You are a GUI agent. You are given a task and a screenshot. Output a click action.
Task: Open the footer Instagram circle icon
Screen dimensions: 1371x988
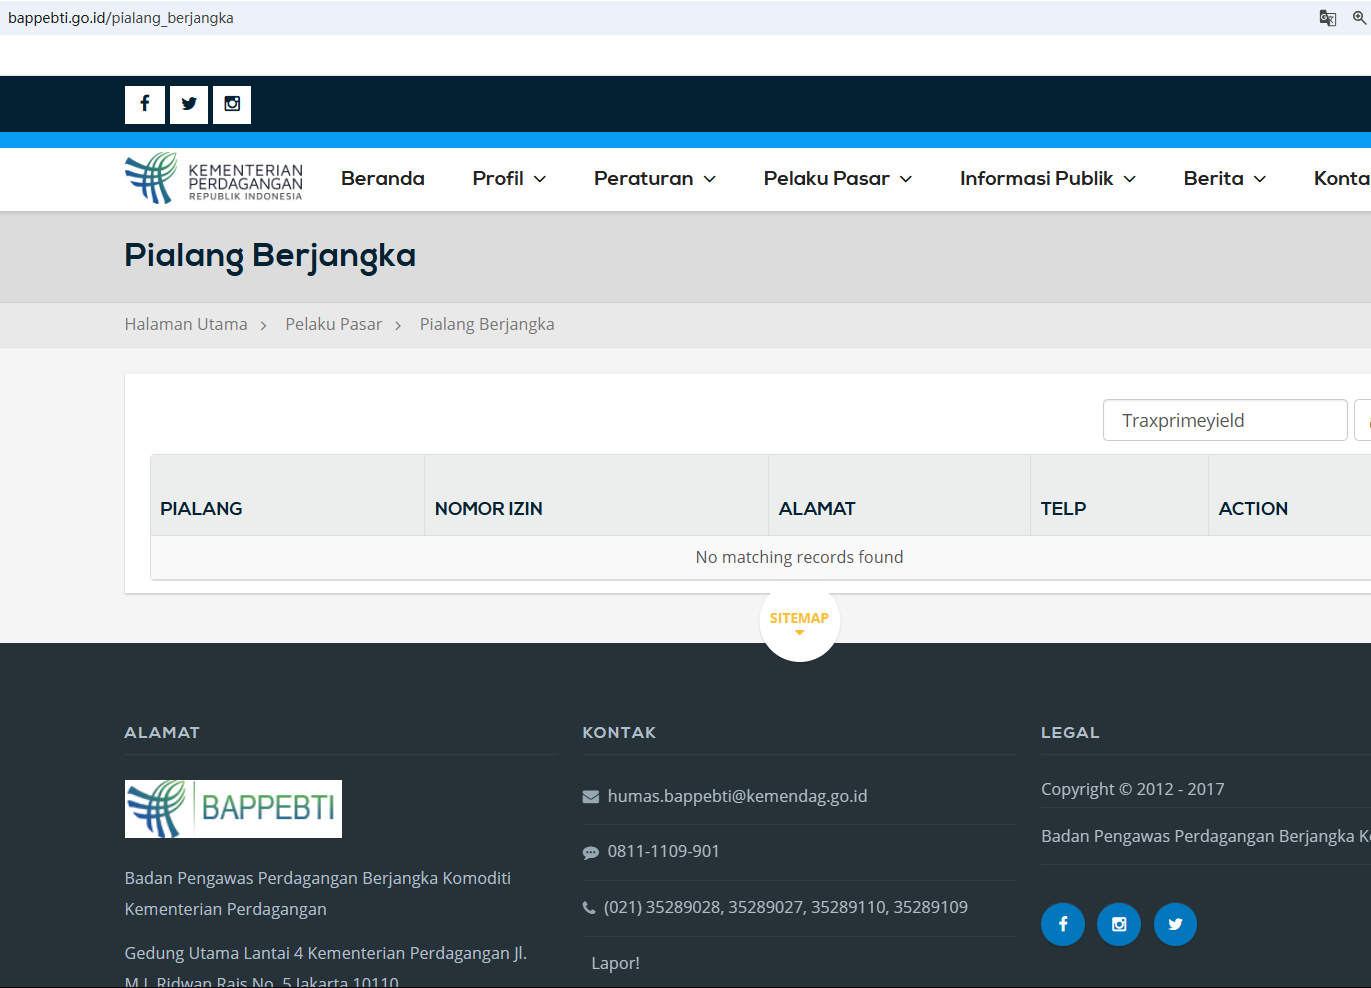click(x=1118, y=924)
